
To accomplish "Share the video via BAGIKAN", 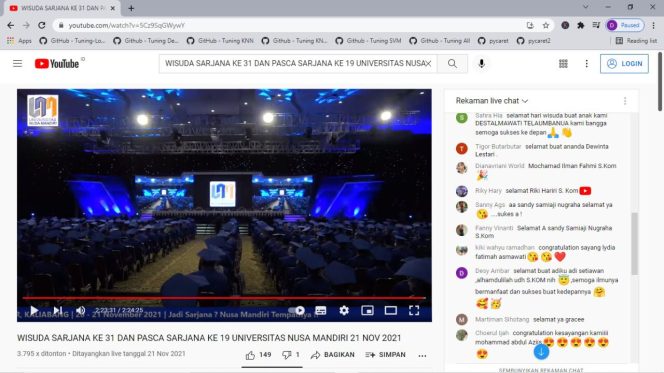I will tap(332, 355).
